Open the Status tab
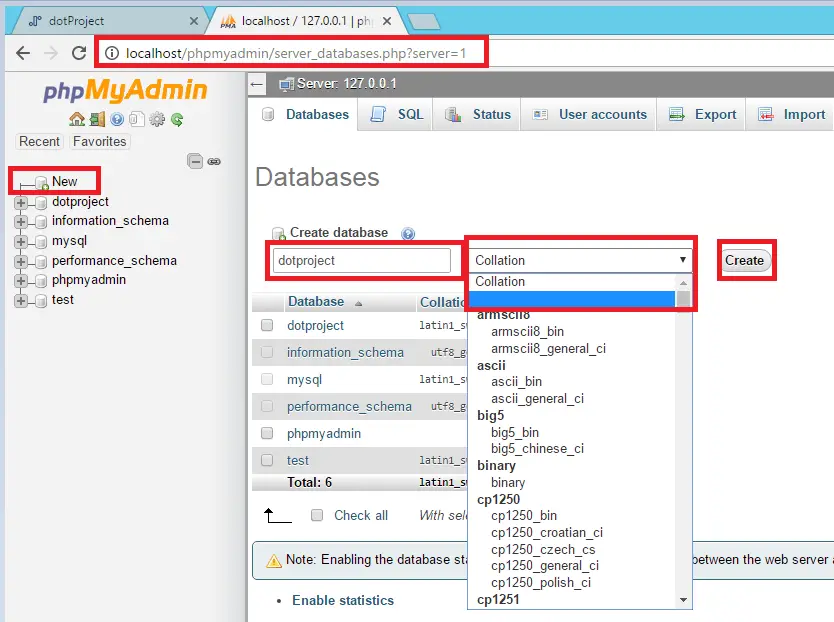This screenshot has width=834, height=622. [477, 114]
